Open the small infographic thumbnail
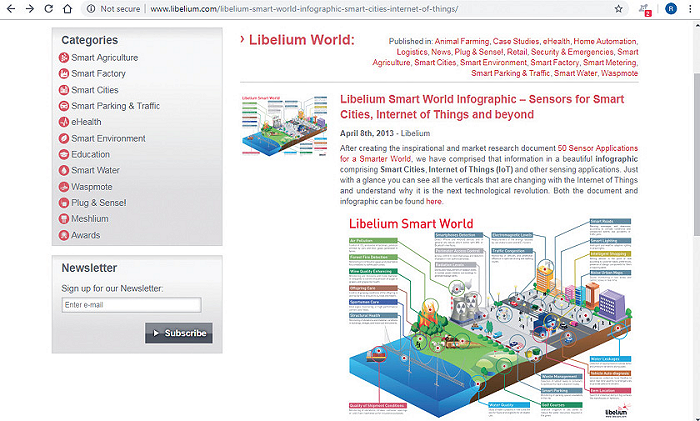 [284, 125]
